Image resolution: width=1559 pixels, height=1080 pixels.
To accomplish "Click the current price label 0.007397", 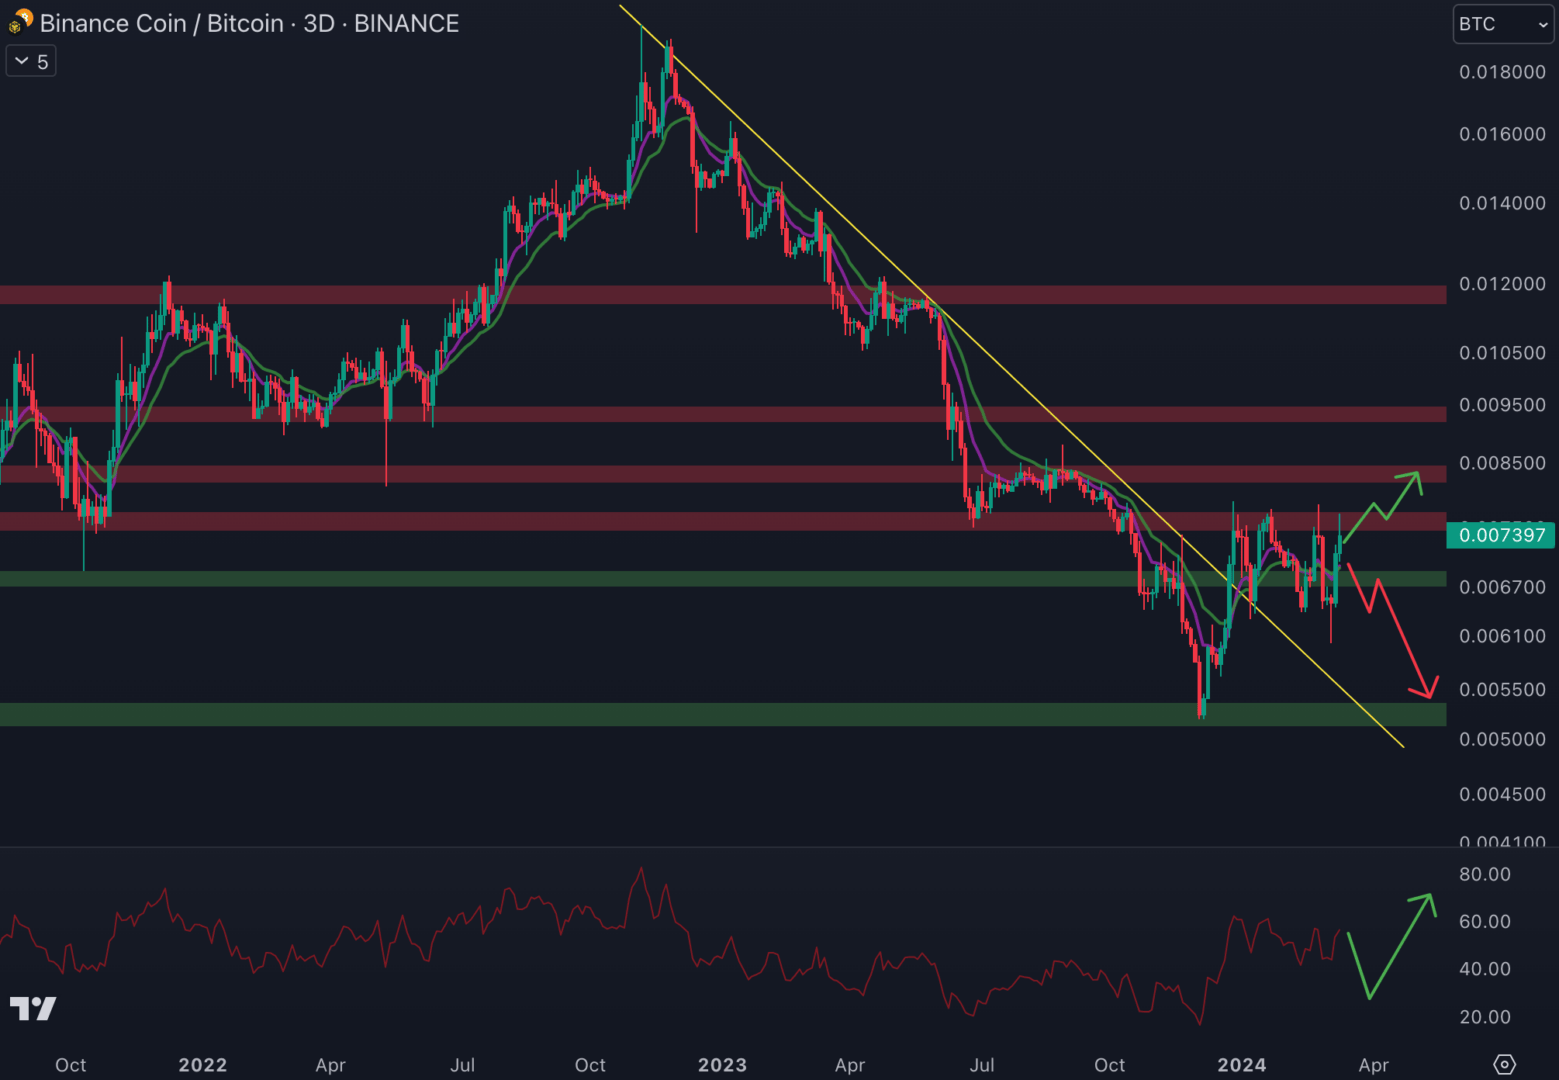I will tap(1501, 535).
